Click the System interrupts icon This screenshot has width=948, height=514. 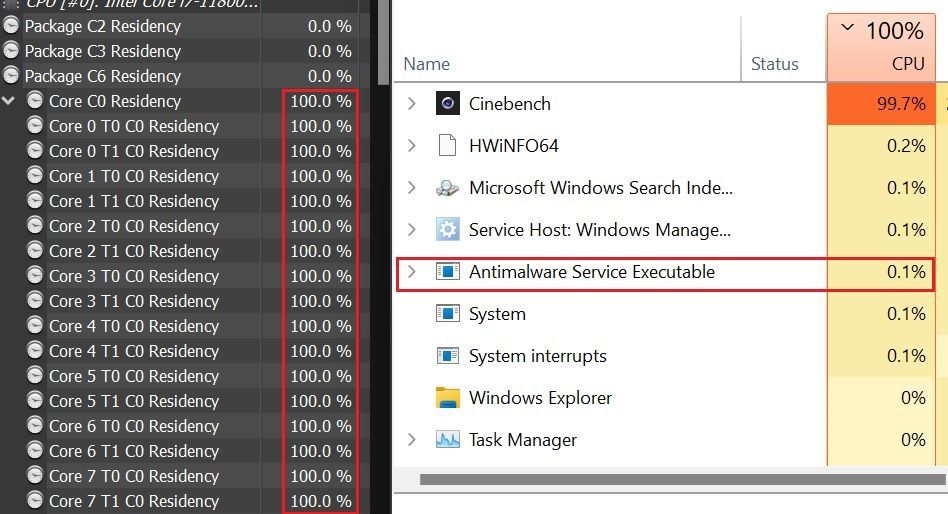pyautogui.click(x=447, y=356)
